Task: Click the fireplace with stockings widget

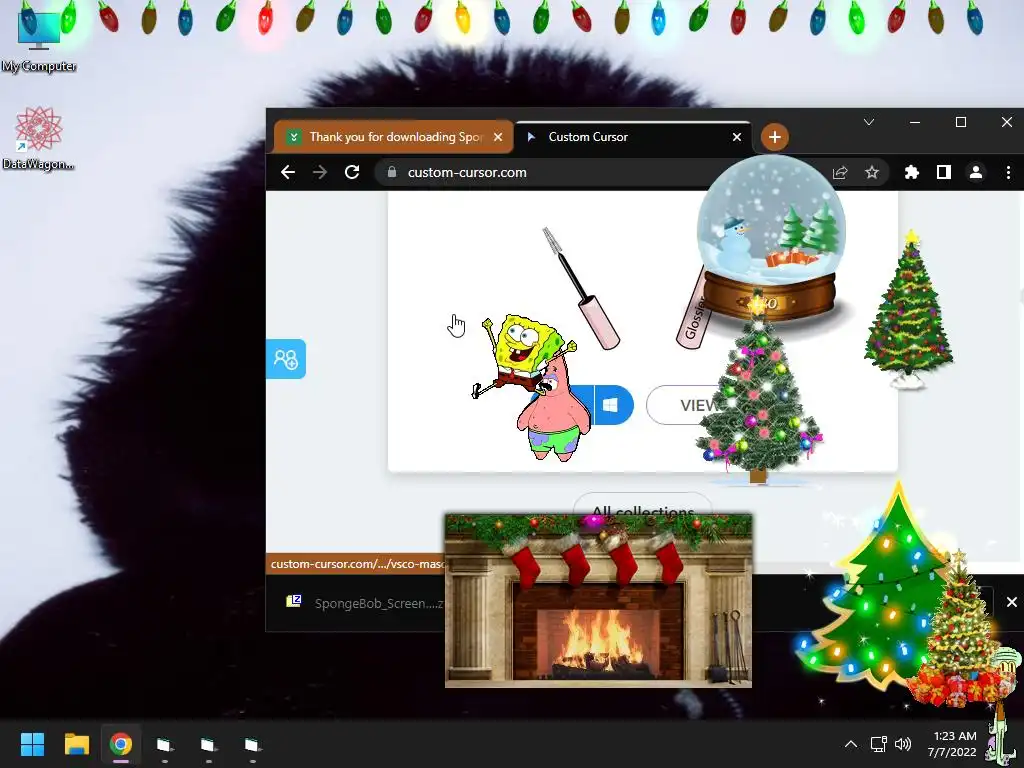Action: coord(598,600)
